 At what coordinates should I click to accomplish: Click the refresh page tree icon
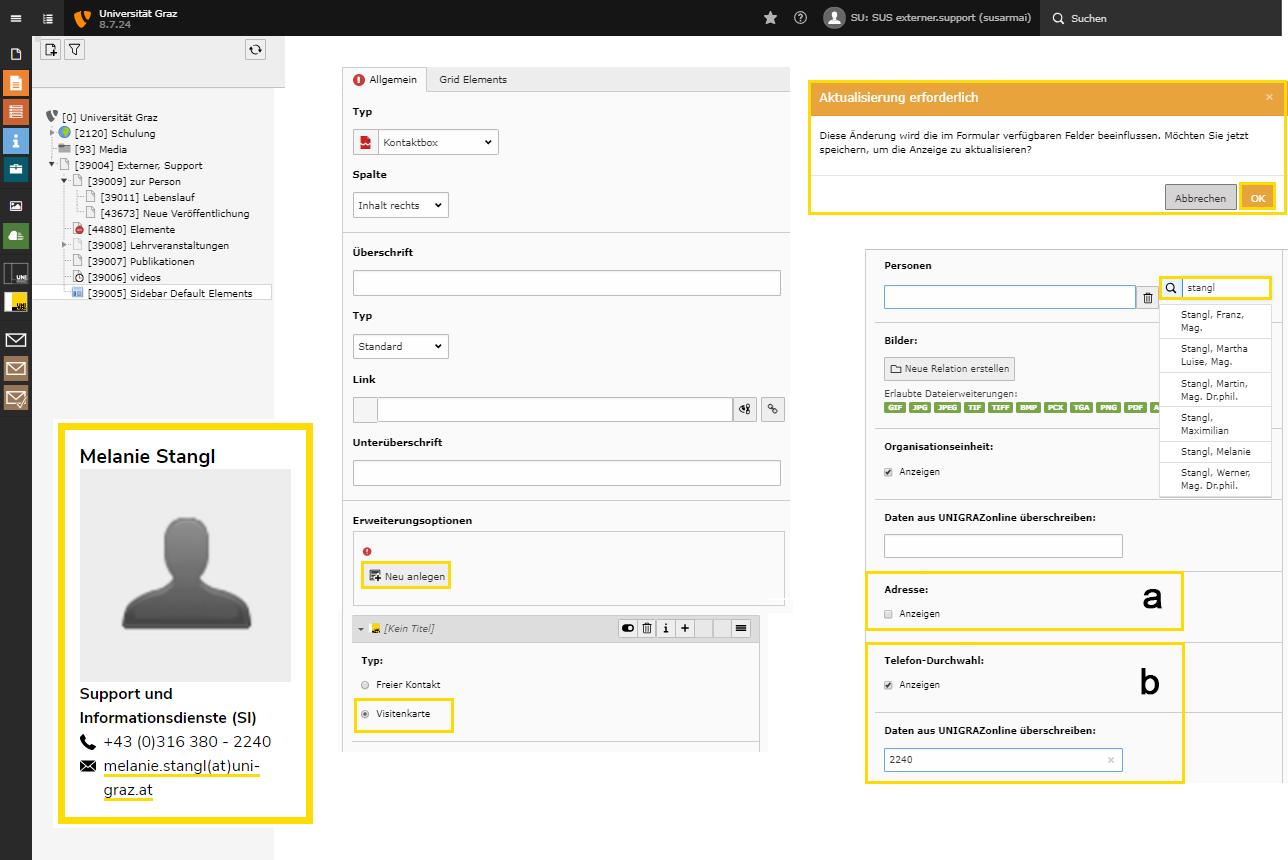255,50
